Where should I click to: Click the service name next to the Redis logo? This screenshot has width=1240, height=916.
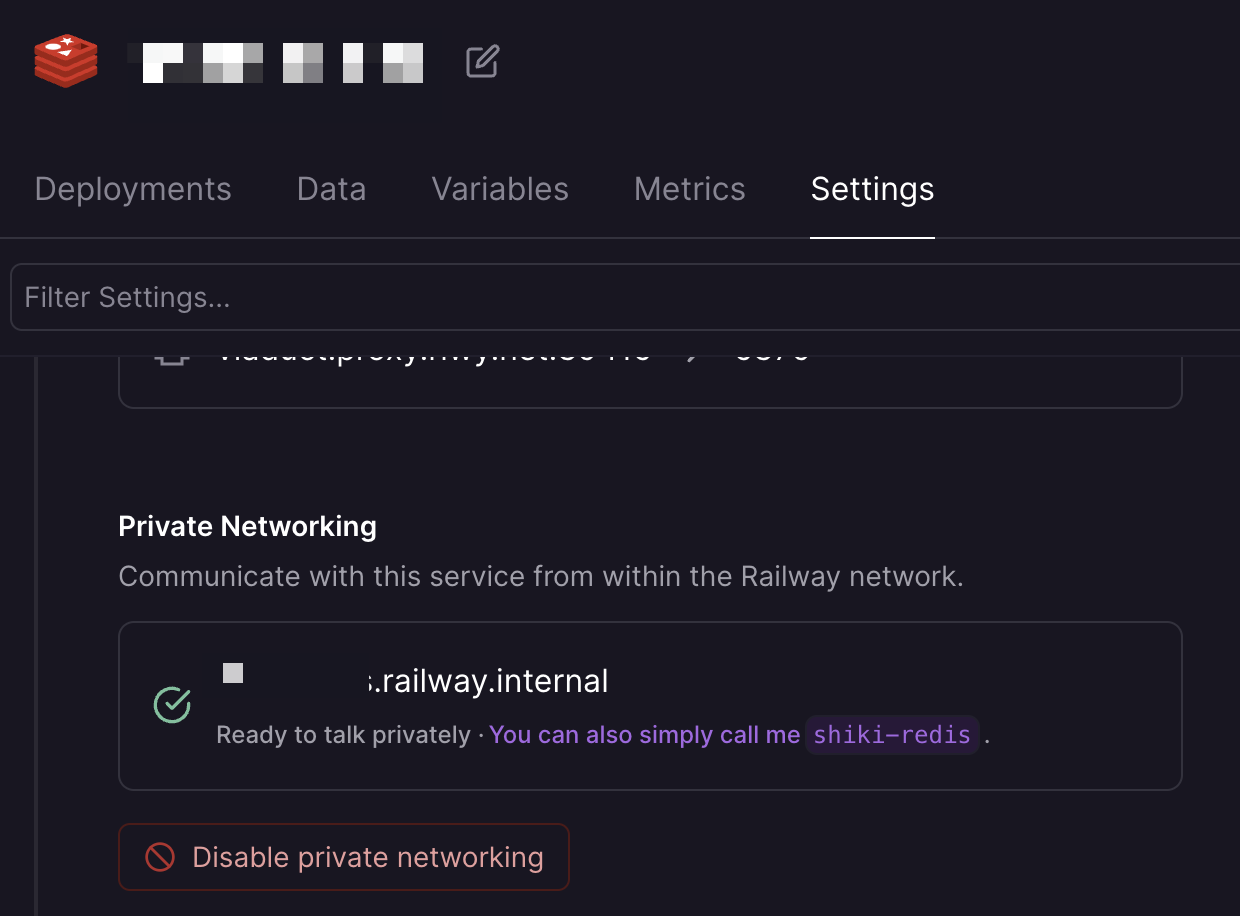[275, 61]
